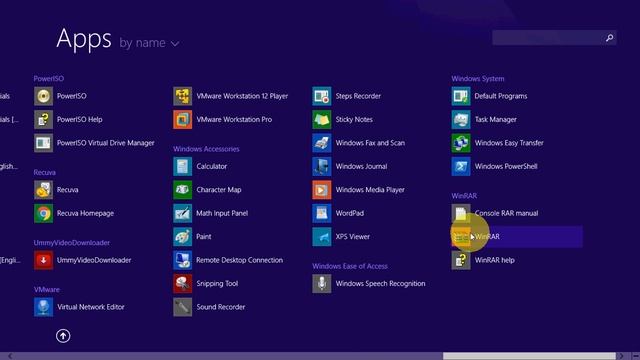
Task: Open Default Programs icon
Action: click(461, 96)
